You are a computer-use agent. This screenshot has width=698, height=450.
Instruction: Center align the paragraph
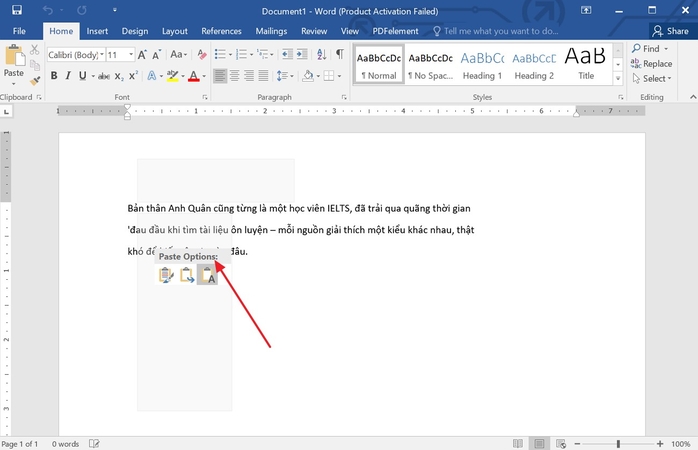pos(234,76)
